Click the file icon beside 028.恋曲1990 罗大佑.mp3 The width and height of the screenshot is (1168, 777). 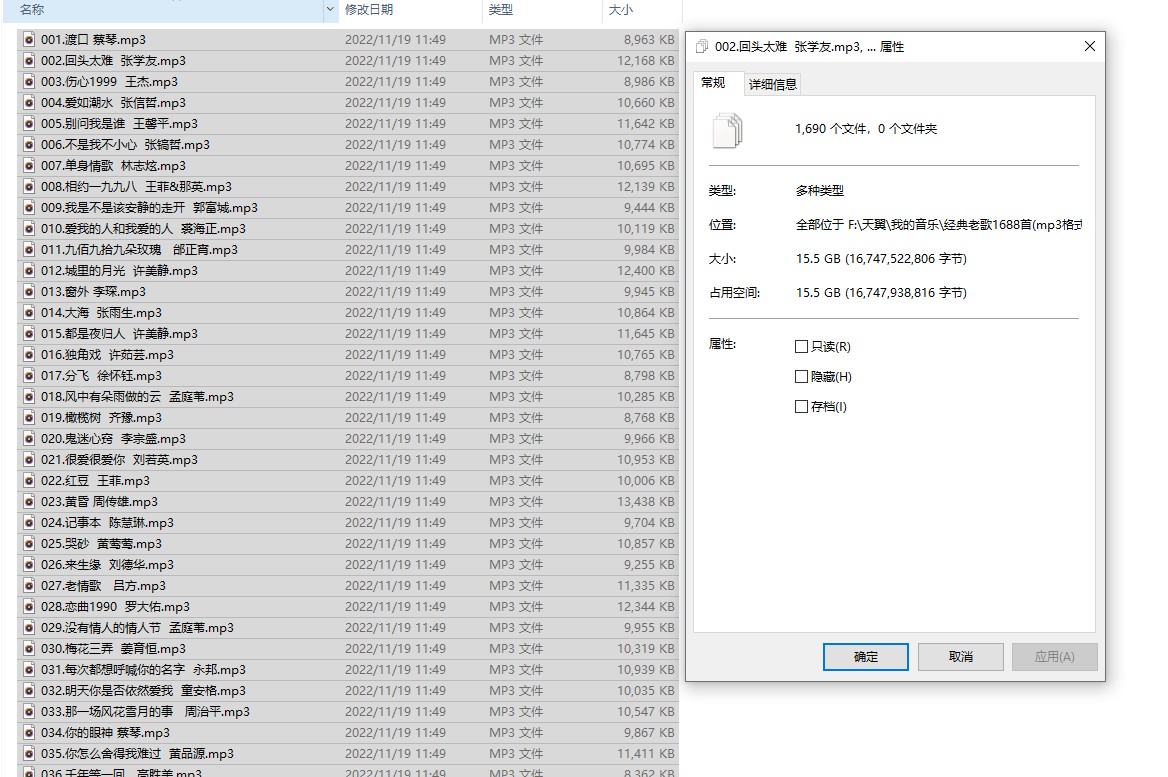(x=29, y=606)
